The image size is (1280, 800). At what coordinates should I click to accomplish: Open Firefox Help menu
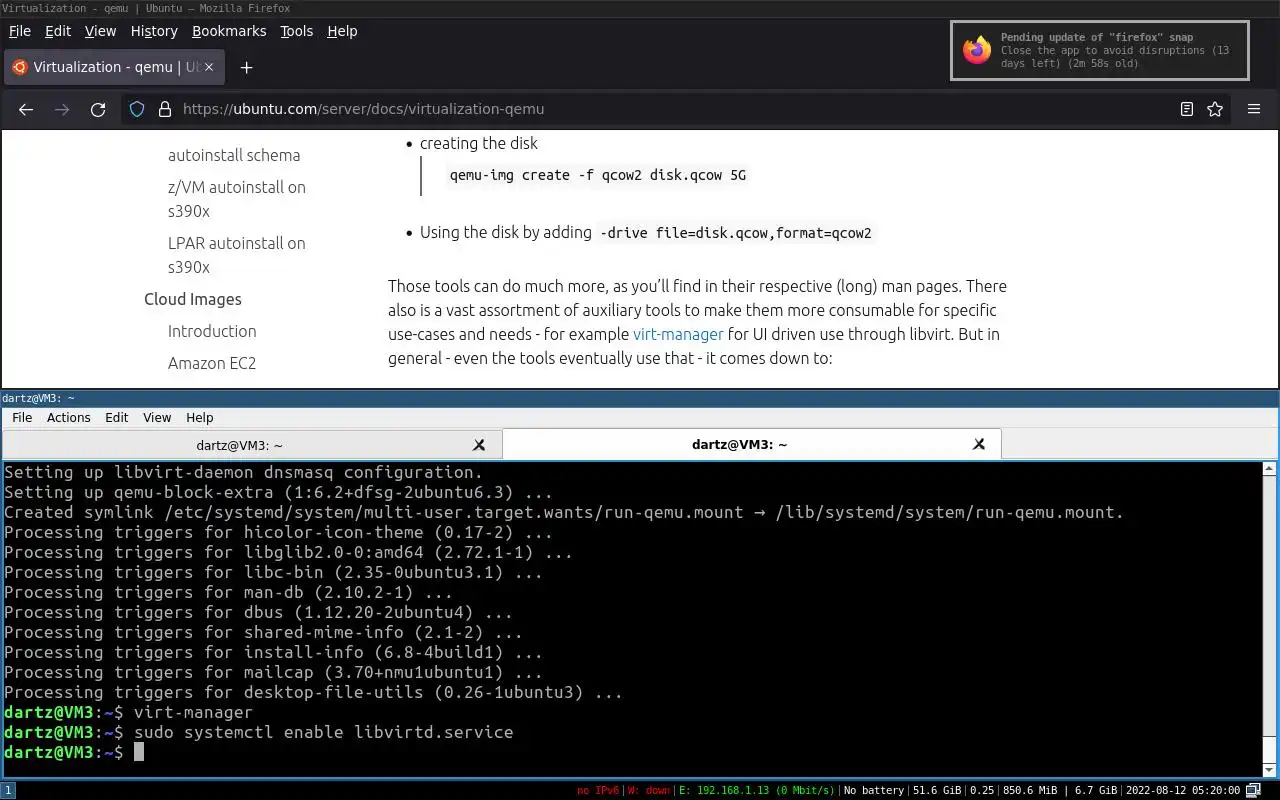[342, 31]
